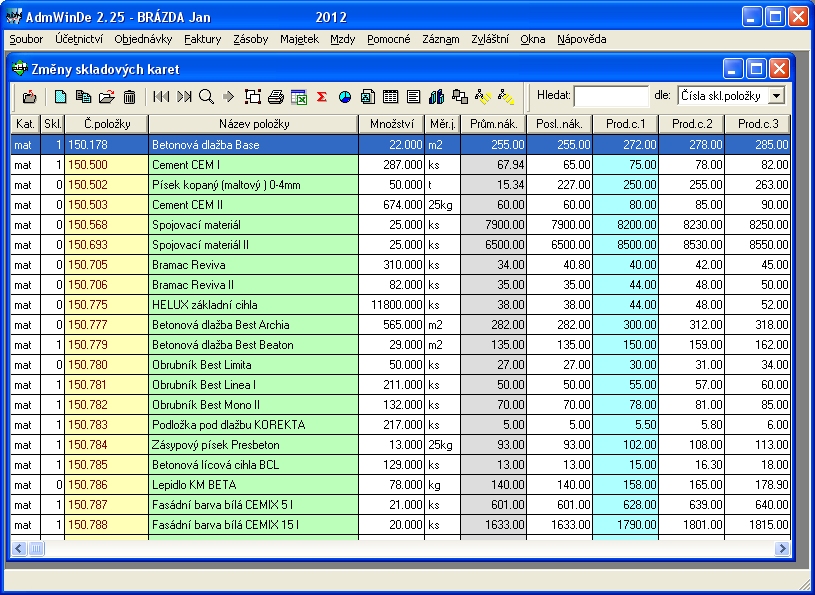The width and height of the screenshot is (815, 595).
Task: Open the Účetnictví menu
Action: 79,39
